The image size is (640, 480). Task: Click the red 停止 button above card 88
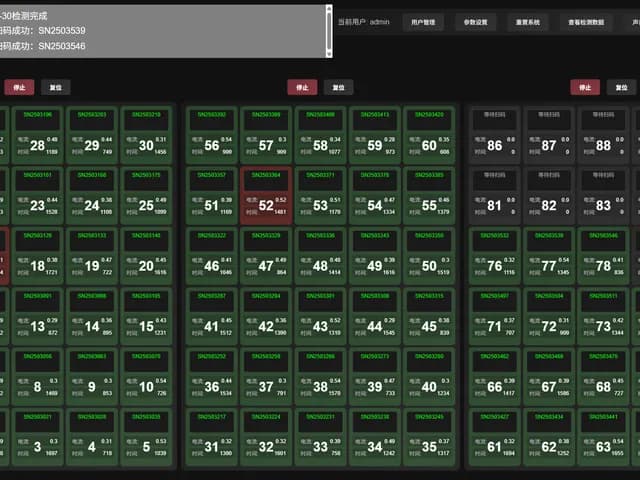[585, 87]
